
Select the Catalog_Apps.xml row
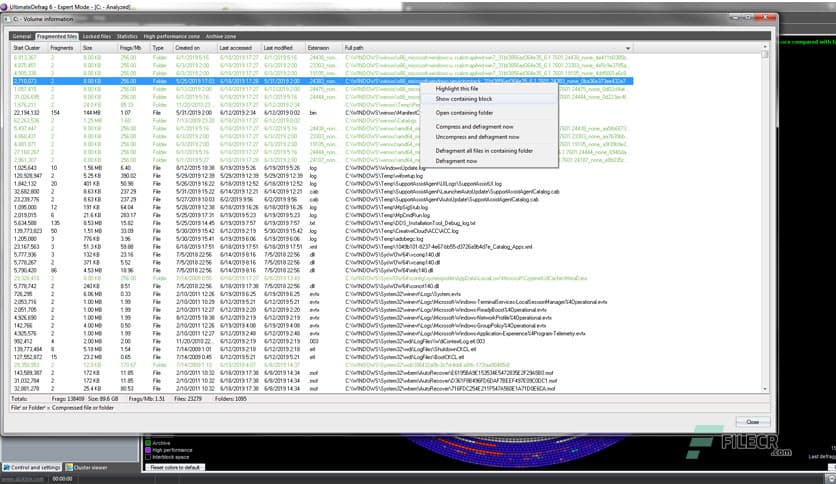323,247
